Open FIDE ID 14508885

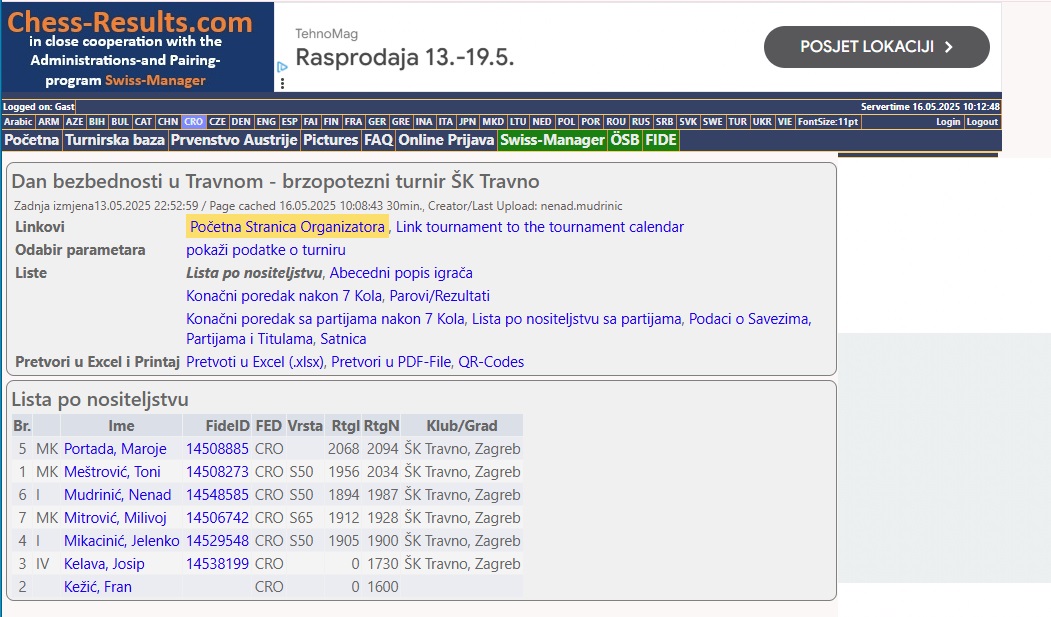[217, 449]
